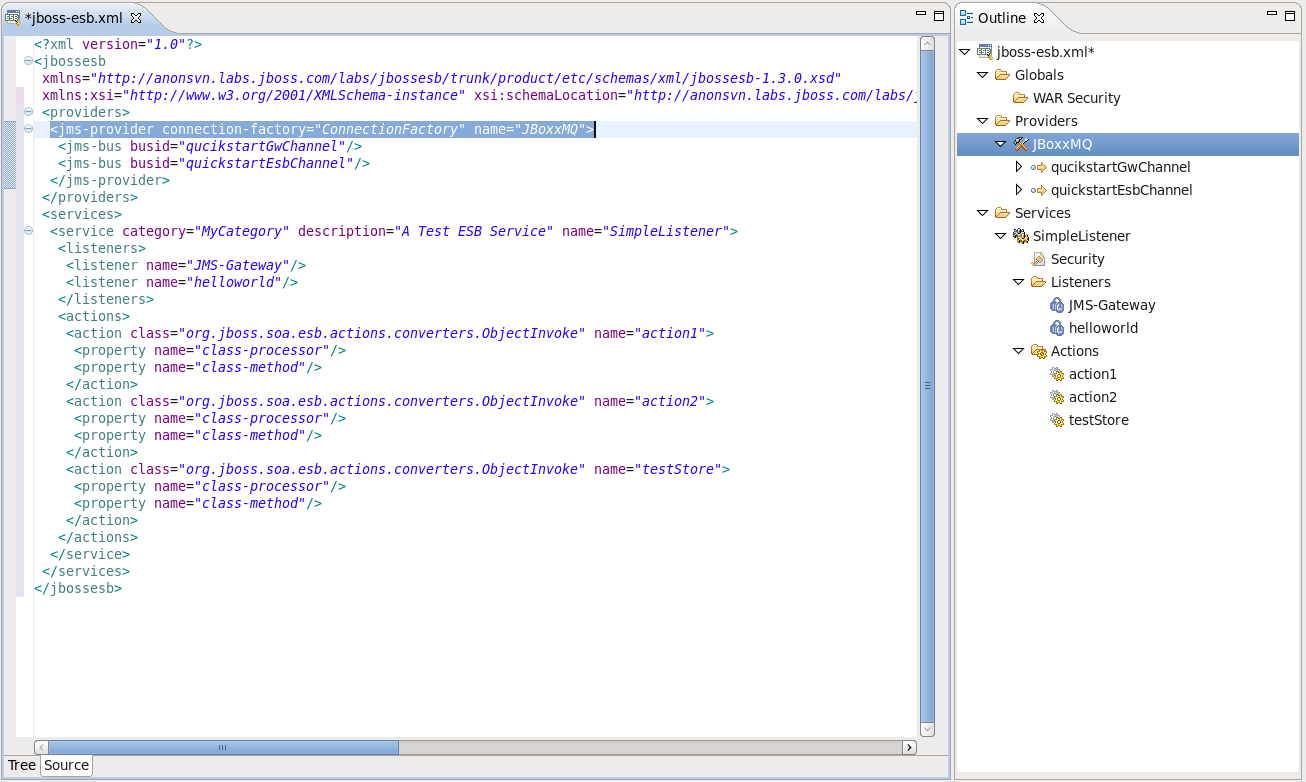The height and width of the screenshot is (782, 1306).
Task: Click the Security item icon in Outline
Action: 1039,259
